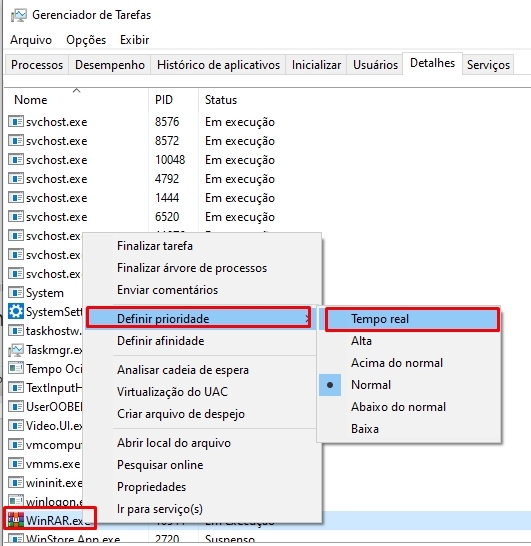Image resolution: width=531 pixels, height=546 pixels.
Task: Switch to the Processos tab
Action: click(37, 65)
